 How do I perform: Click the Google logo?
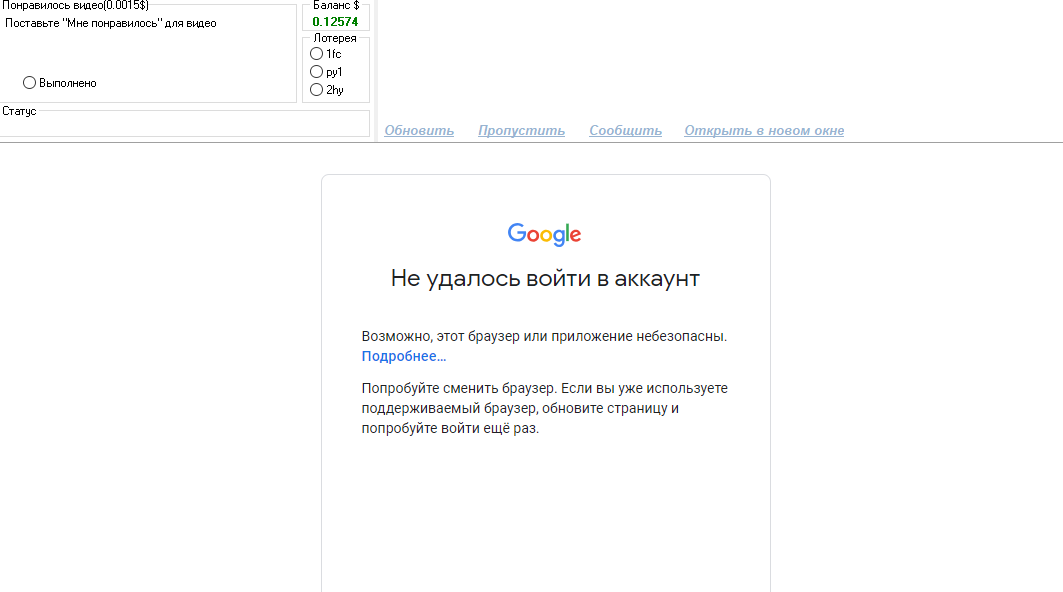[x=544, y=235]
